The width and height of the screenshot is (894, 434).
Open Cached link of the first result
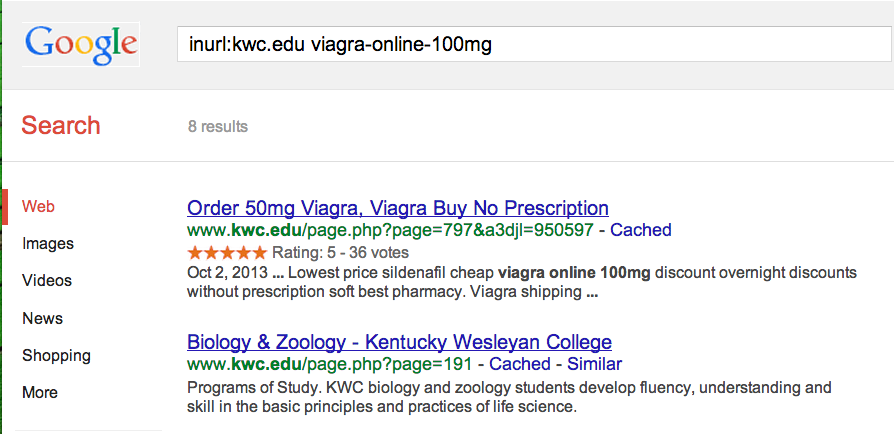pyautogui.click(x=641, y=230)
